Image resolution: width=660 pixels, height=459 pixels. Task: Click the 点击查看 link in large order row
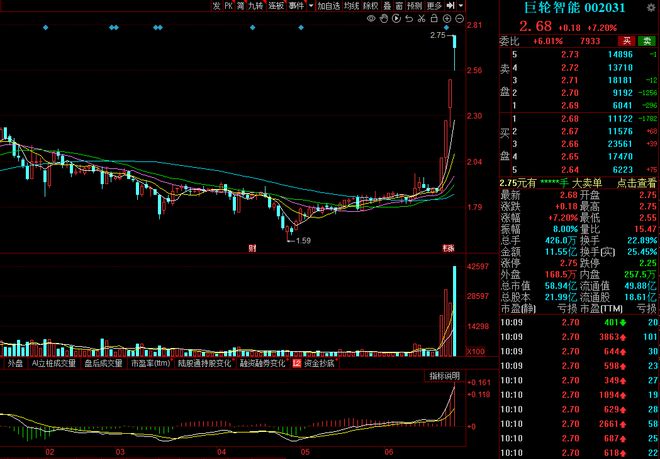point(636,183)
